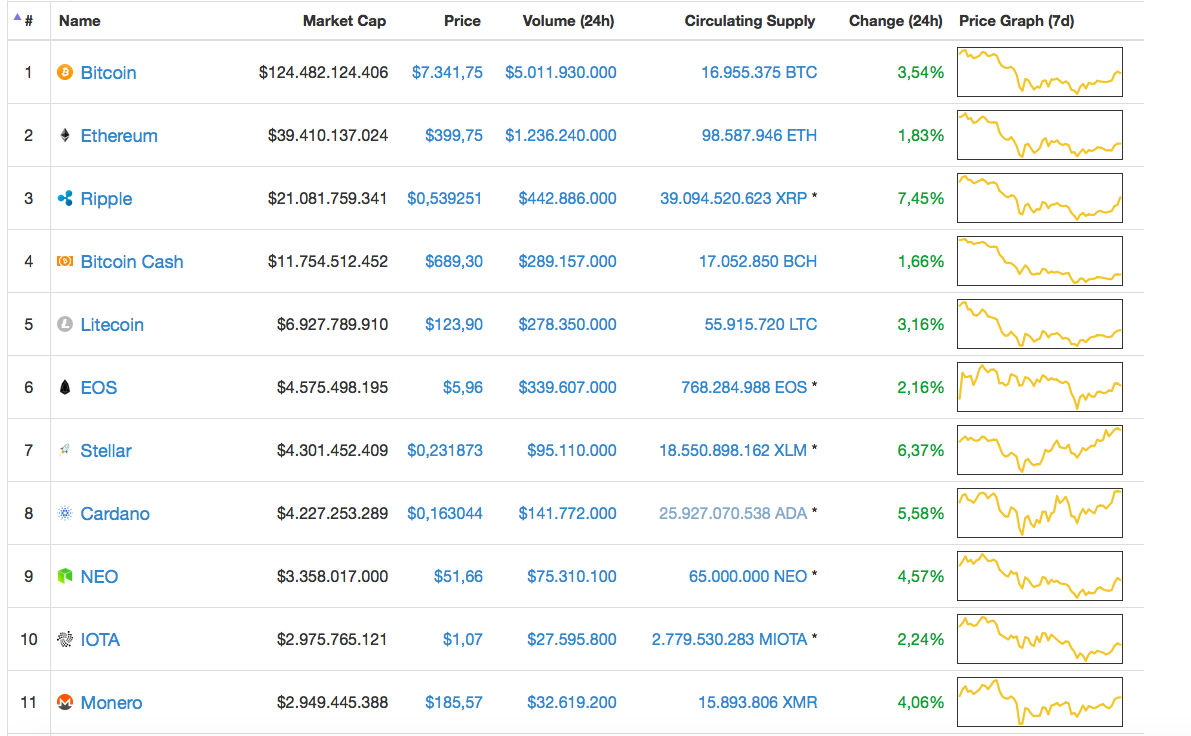Open Bitcoin 7-day price graph
The image size is (1191, 736).
coord(1039,72)
